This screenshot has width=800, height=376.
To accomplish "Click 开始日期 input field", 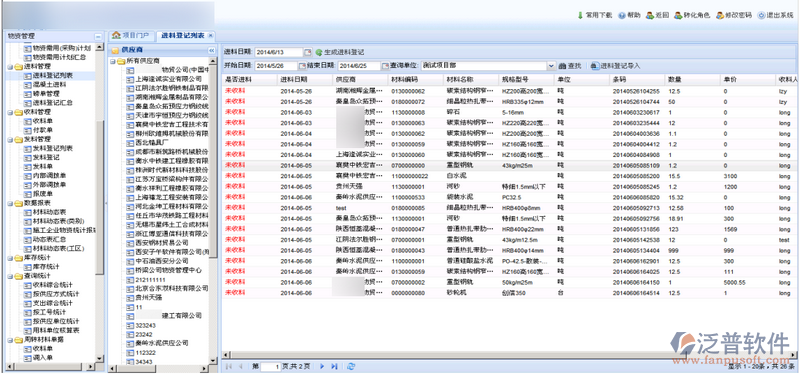I will tap(276, 66).
